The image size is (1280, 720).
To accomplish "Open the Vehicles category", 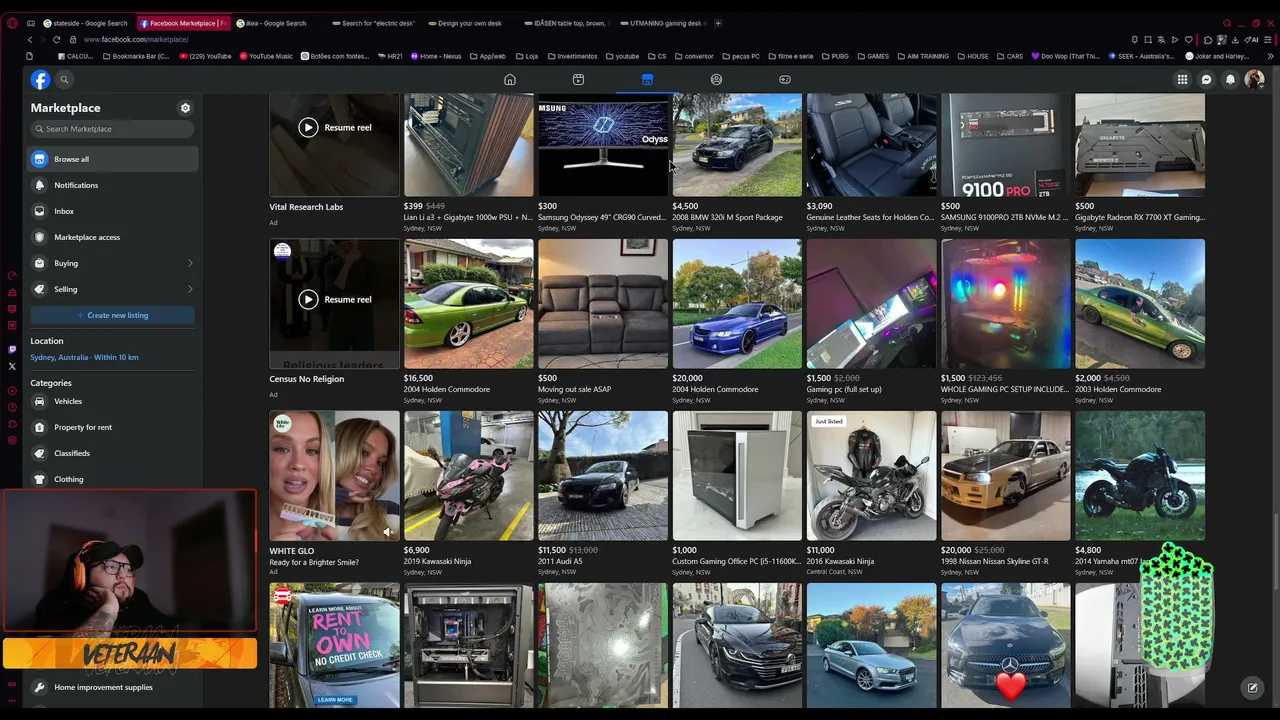I will [113, 401].
